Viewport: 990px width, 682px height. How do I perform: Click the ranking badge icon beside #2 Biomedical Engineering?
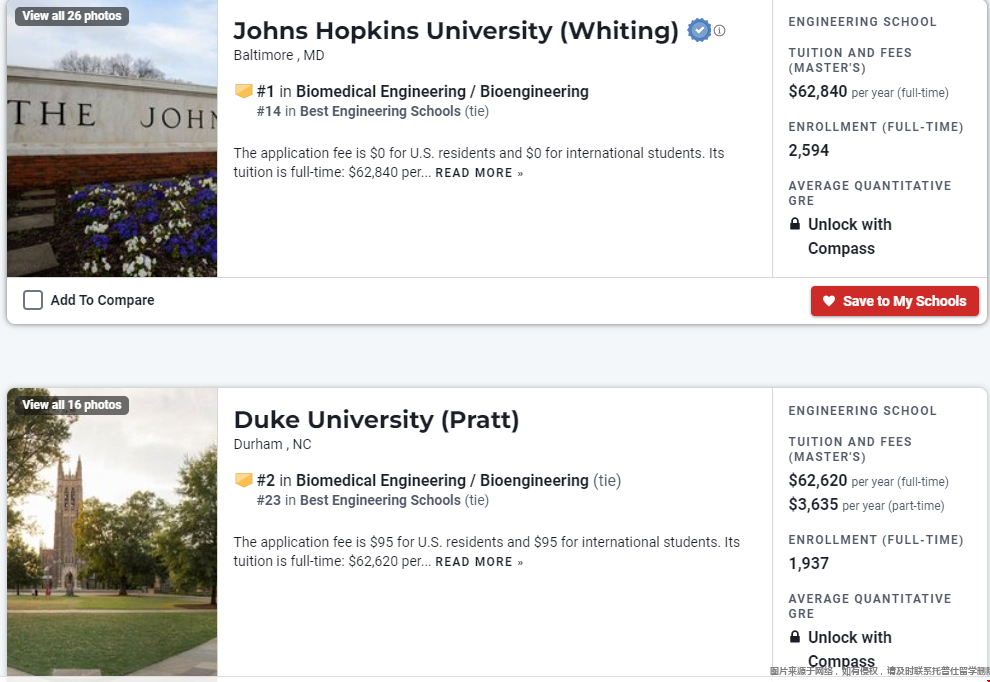(x=244, y=481)
